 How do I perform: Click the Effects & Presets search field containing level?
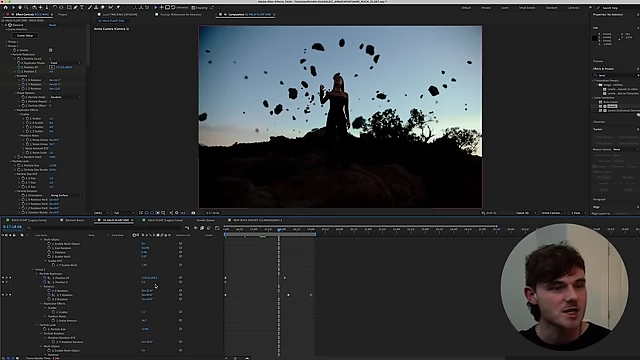tap(616, 76)
